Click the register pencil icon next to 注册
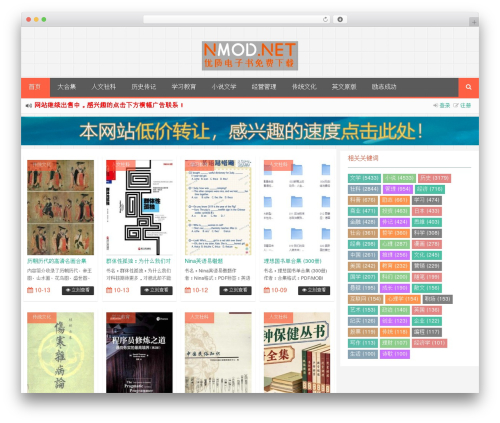500x423 pixels. (x=456, y=106)
